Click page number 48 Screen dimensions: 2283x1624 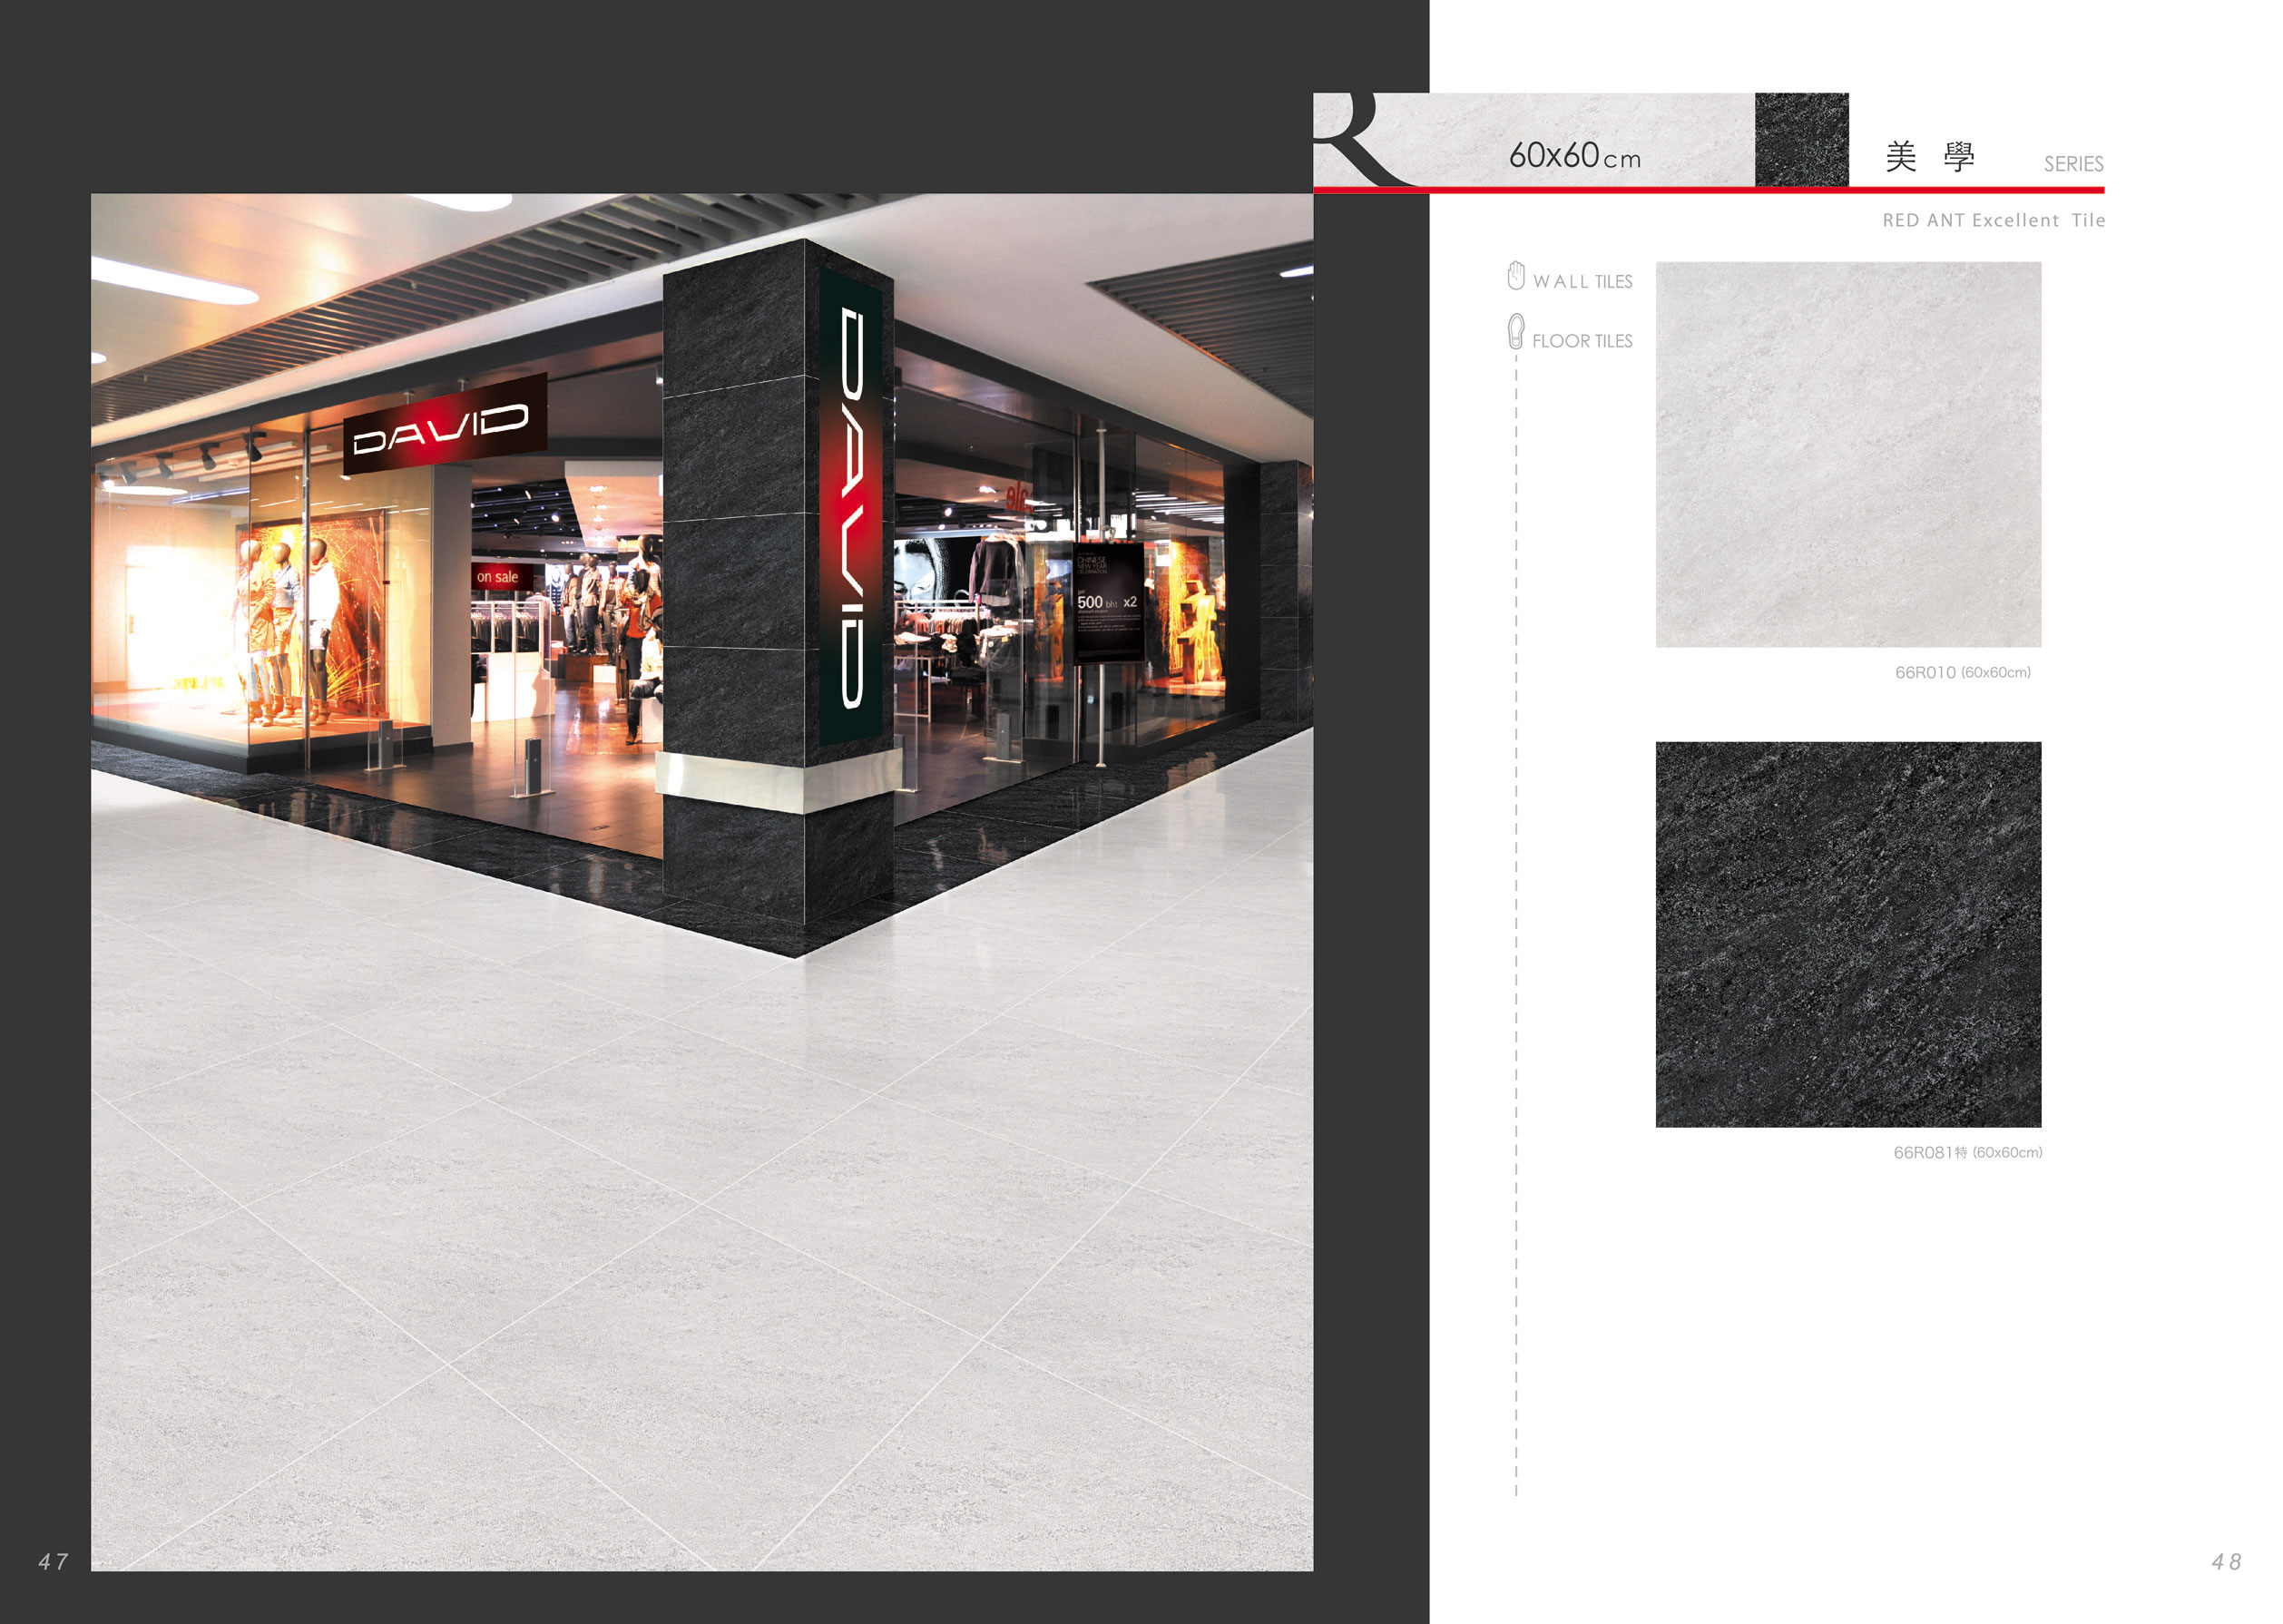(2225, 1561)
